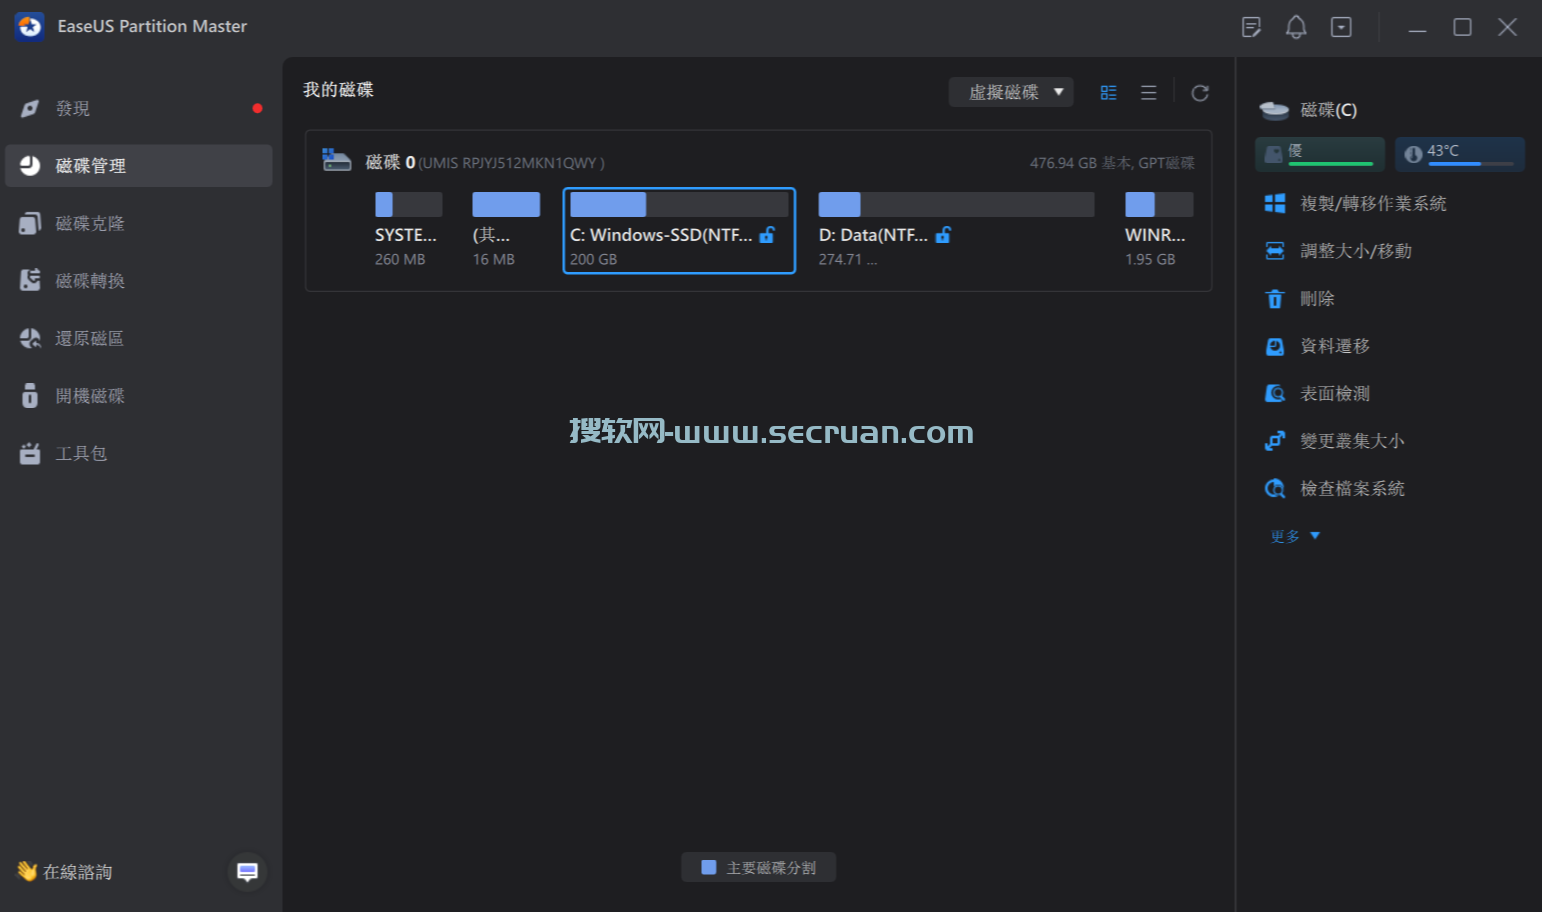Click the unlock icon beside C: Windows-SSD

tap(767, 235)
